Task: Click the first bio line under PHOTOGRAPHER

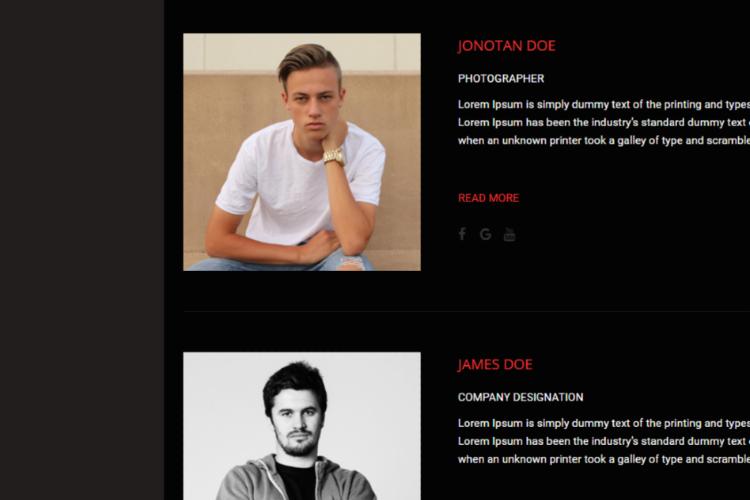Action: point(604,104)
